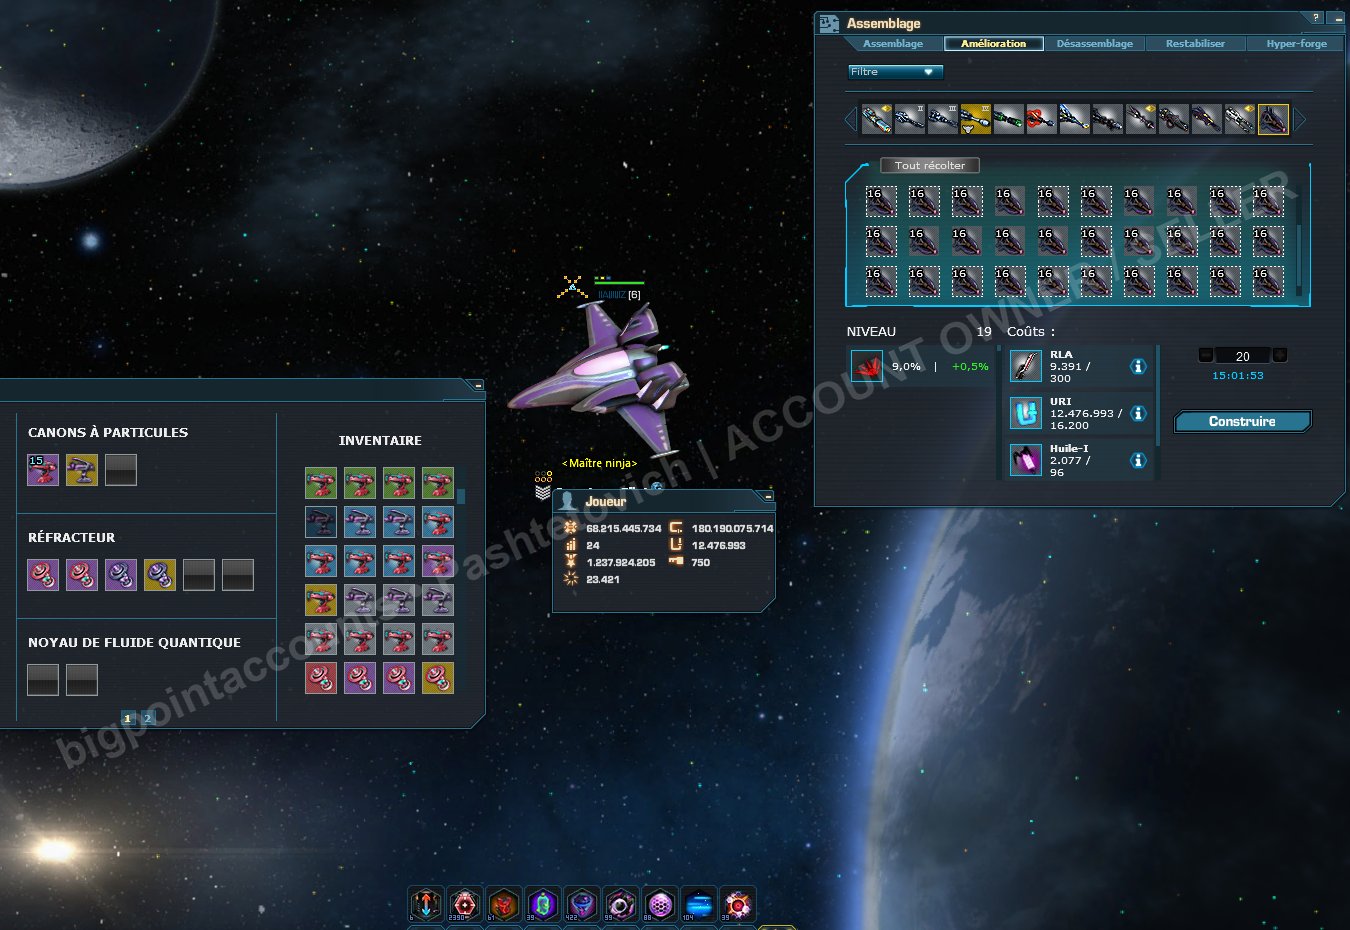Select the blue-and-yellow laser in carousel
The width and height of the screenshot is (1350, 930).
coord(1074,119)
